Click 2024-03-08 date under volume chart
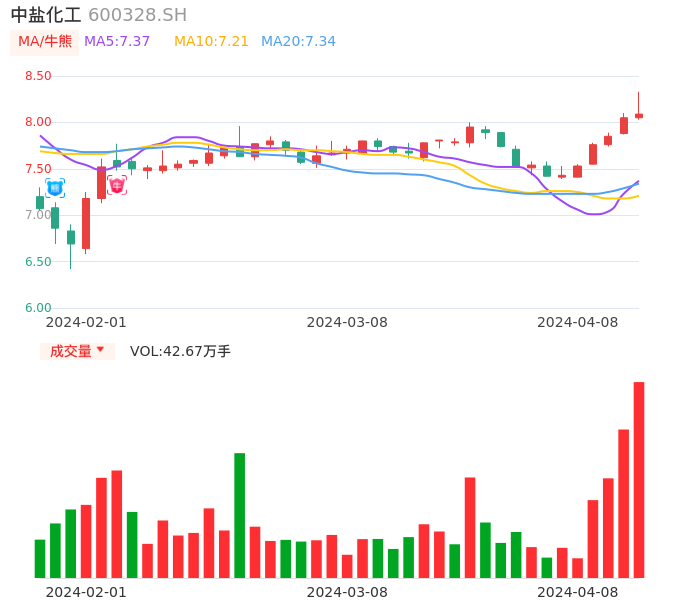The image size is (686, 606). click(x=347, y=592)
